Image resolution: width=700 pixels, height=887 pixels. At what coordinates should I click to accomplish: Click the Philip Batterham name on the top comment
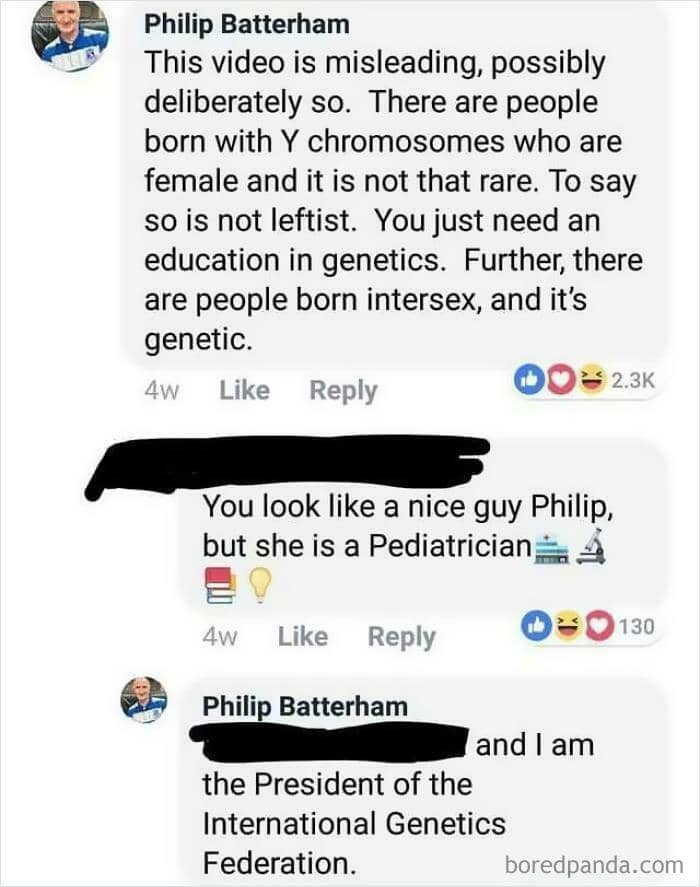[246, 22]
